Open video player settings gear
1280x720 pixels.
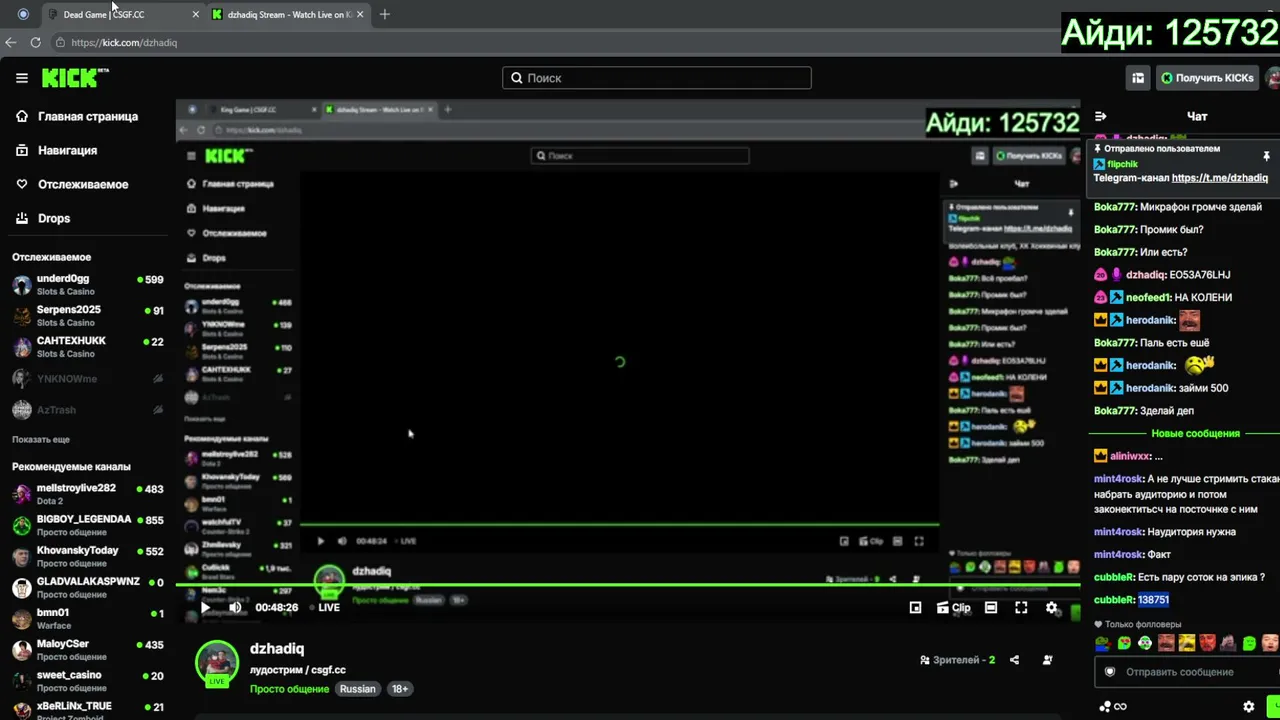pos(1051,607)
